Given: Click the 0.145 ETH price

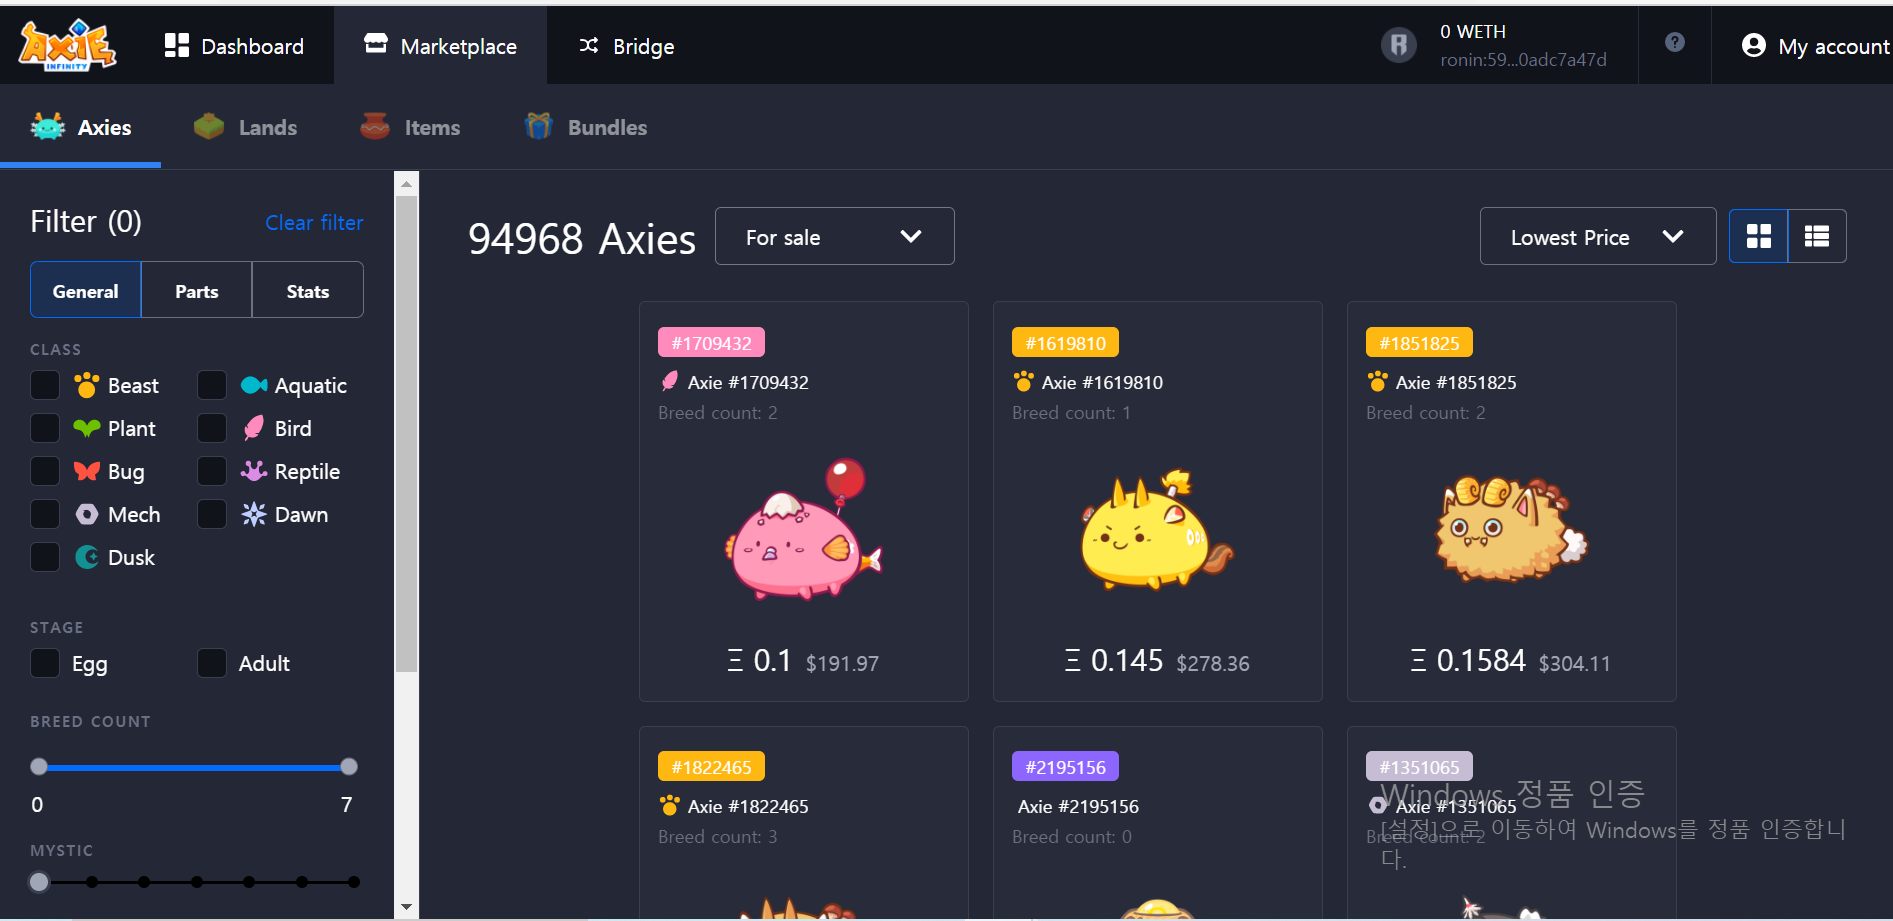Looking at the screenshot, I should click(x=1115, y=661).
